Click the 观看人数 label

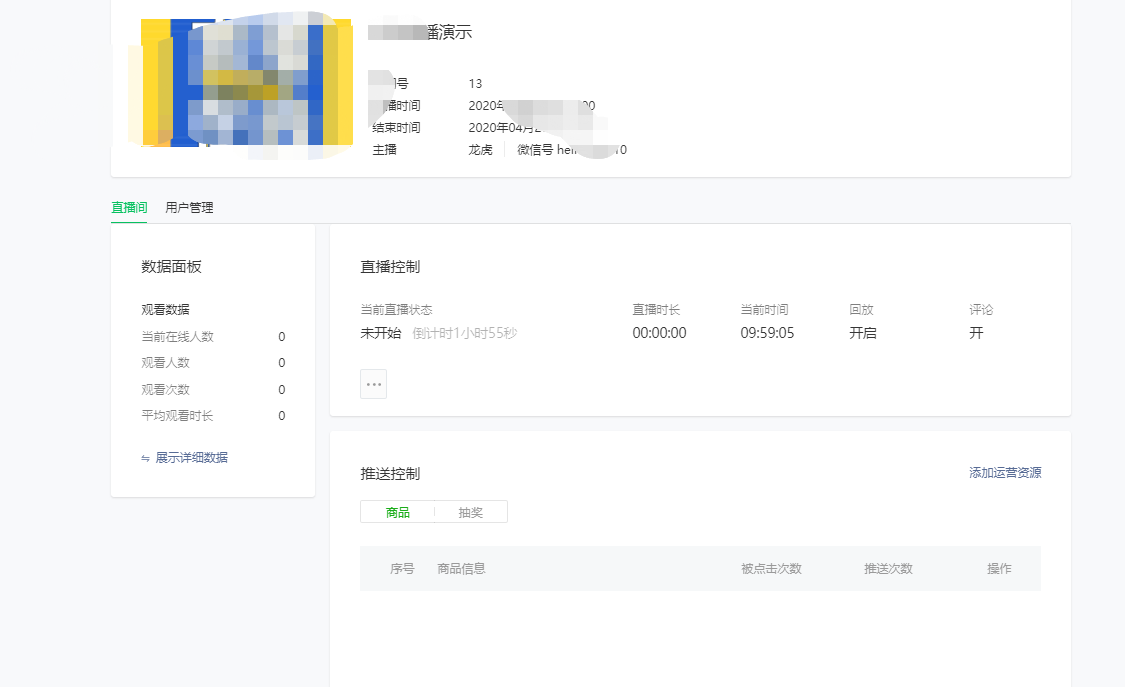(x=165, y=363)
